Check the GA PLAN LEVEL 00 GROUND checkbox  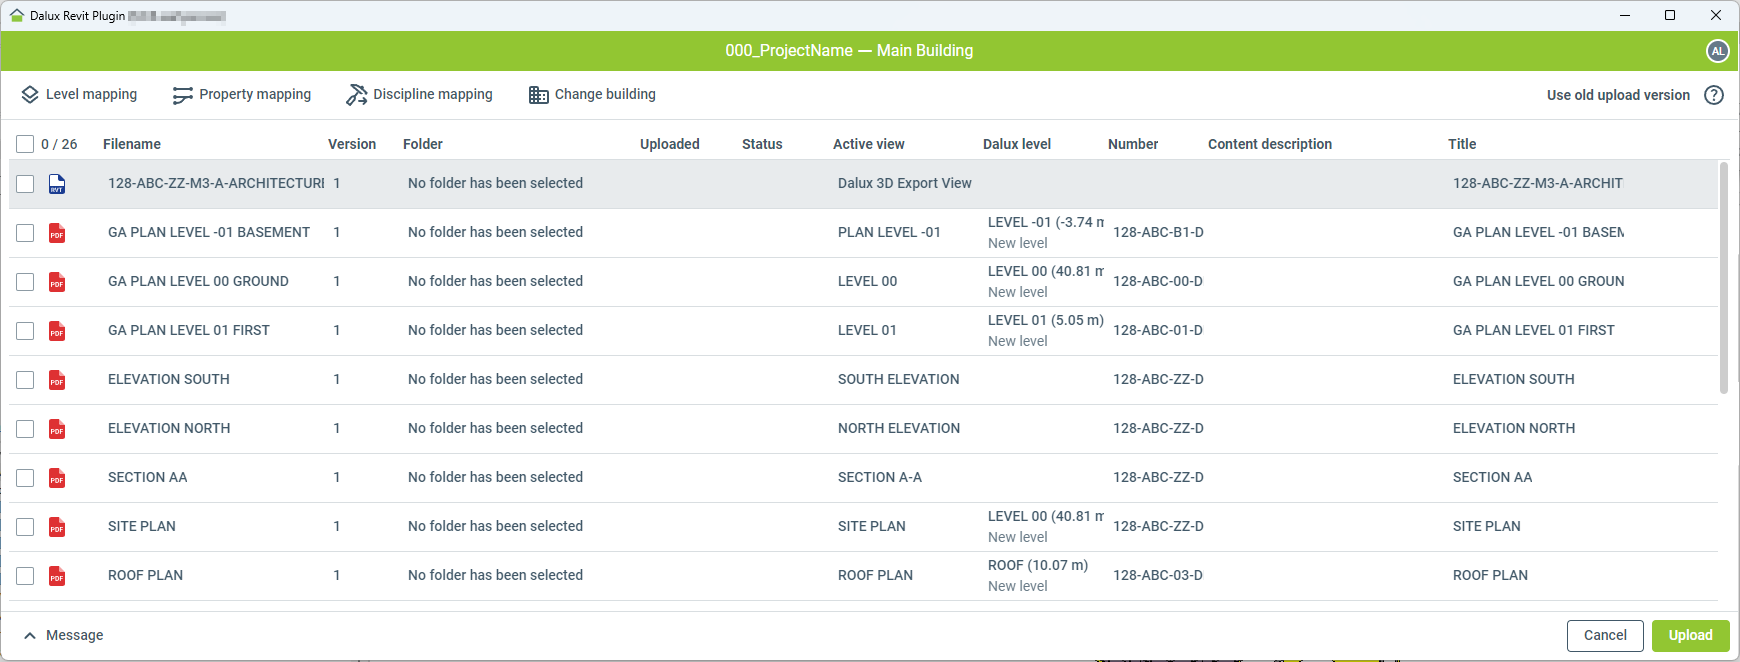tap(25, 282)
